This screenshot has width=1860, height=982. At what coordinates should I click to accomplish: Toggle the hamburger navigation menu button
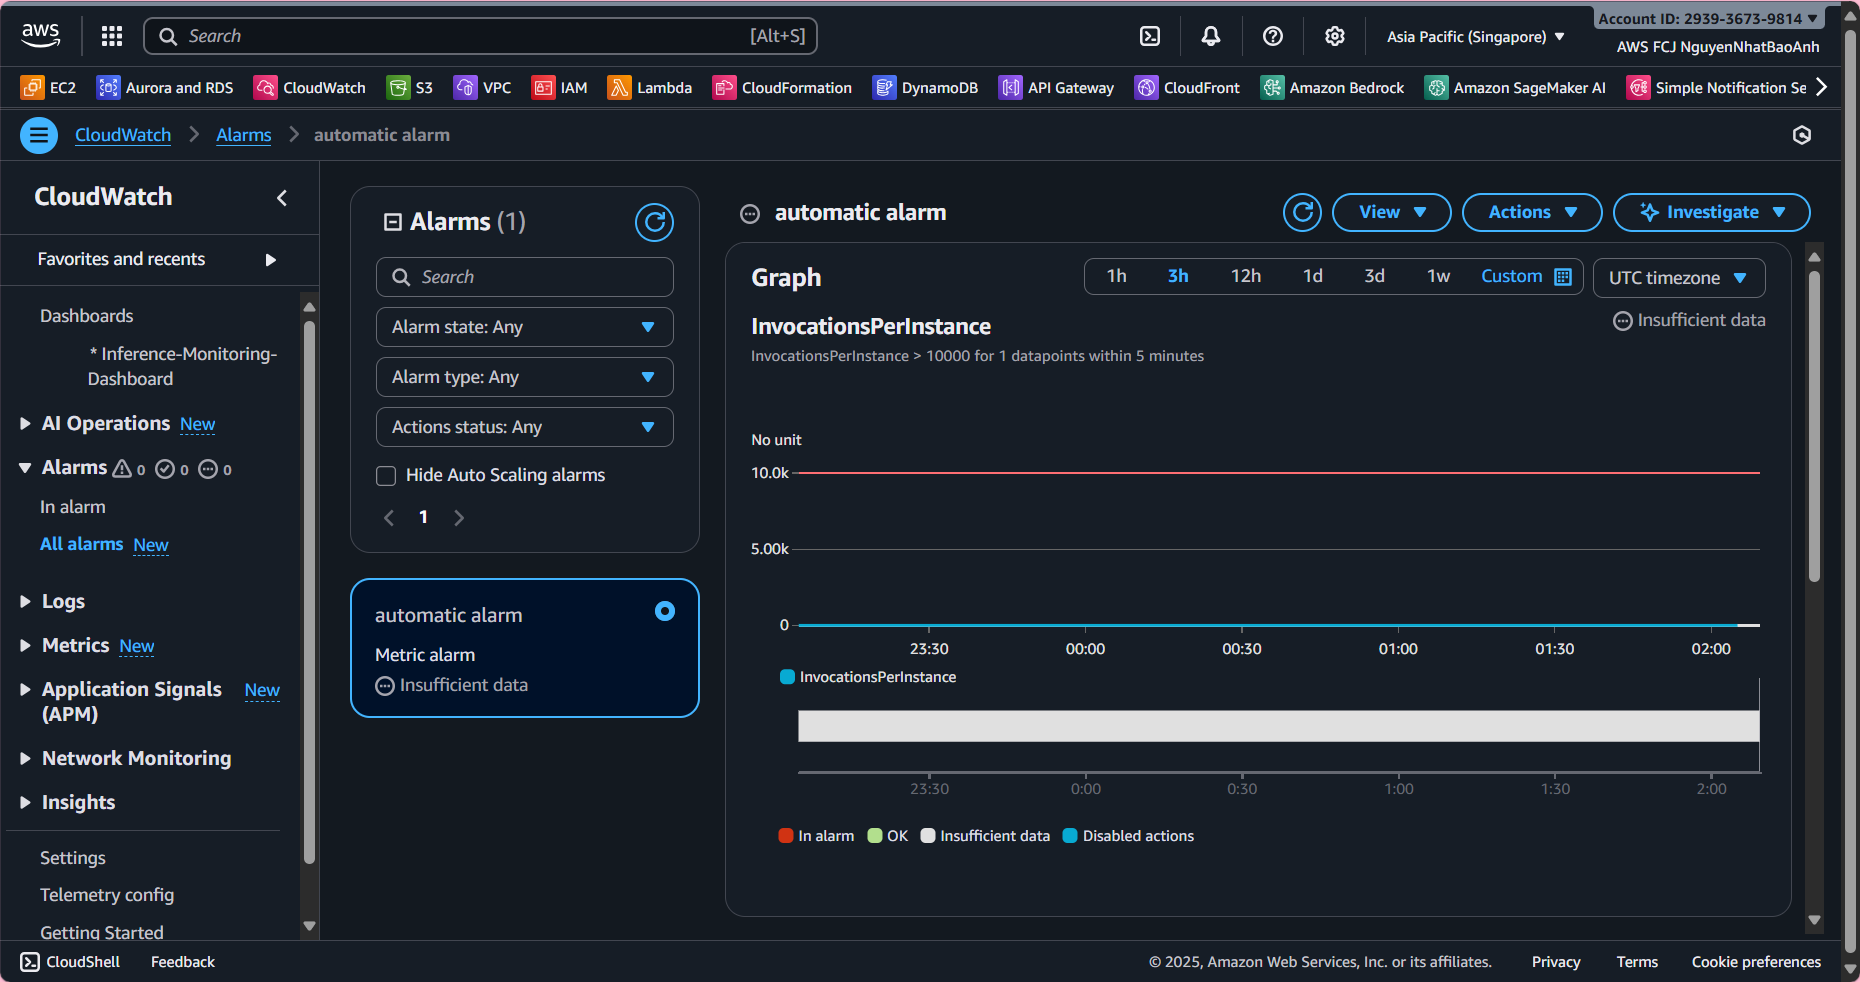(39, 135)
